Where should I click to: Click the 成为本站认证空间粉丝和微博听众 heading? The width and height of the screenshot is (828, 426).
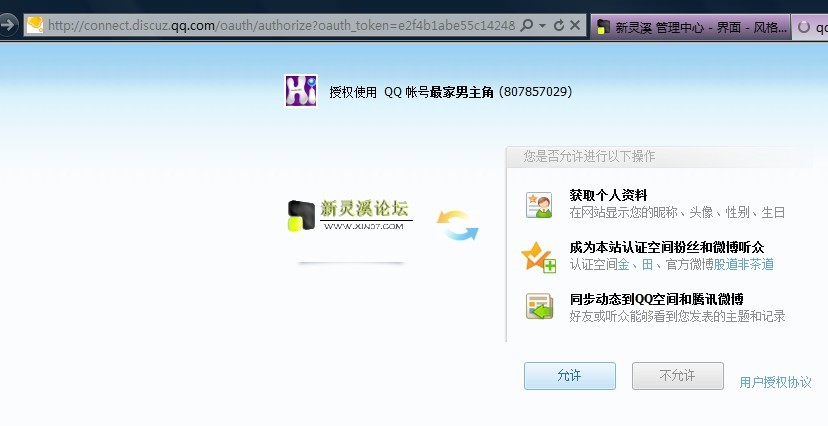[x=667, y=247]
